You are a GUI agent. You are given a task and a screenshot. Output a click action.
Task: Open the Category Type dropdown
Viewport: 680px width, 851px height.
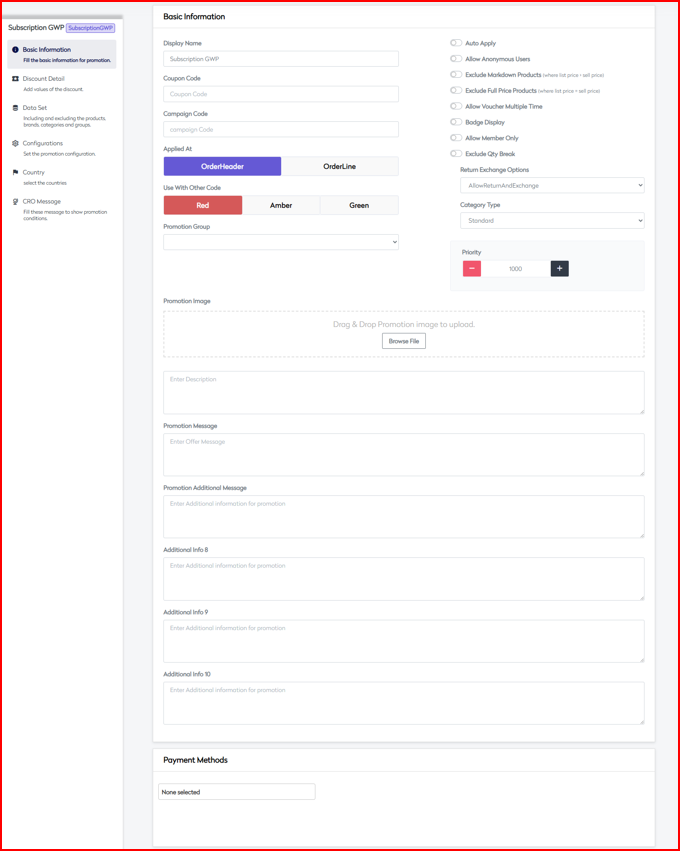(x=552, y=221)
